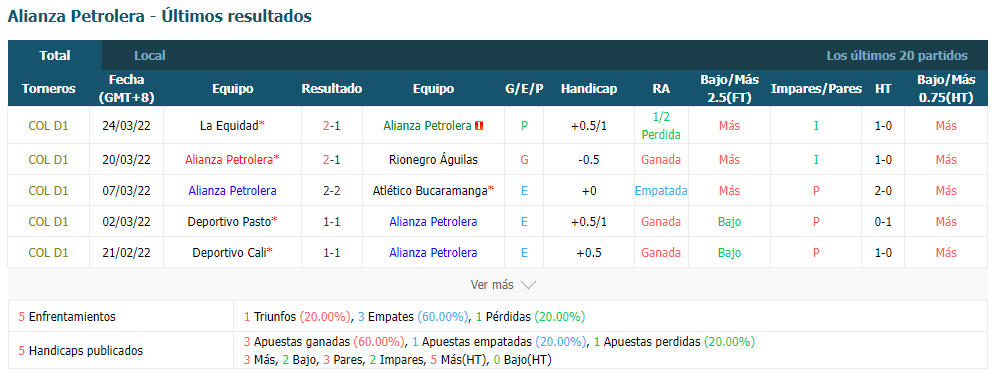Screen dimensions: 995x377
Task: Click red Alianza Petrolera in 20/03/22 row
Action: (x=229, y=159)
